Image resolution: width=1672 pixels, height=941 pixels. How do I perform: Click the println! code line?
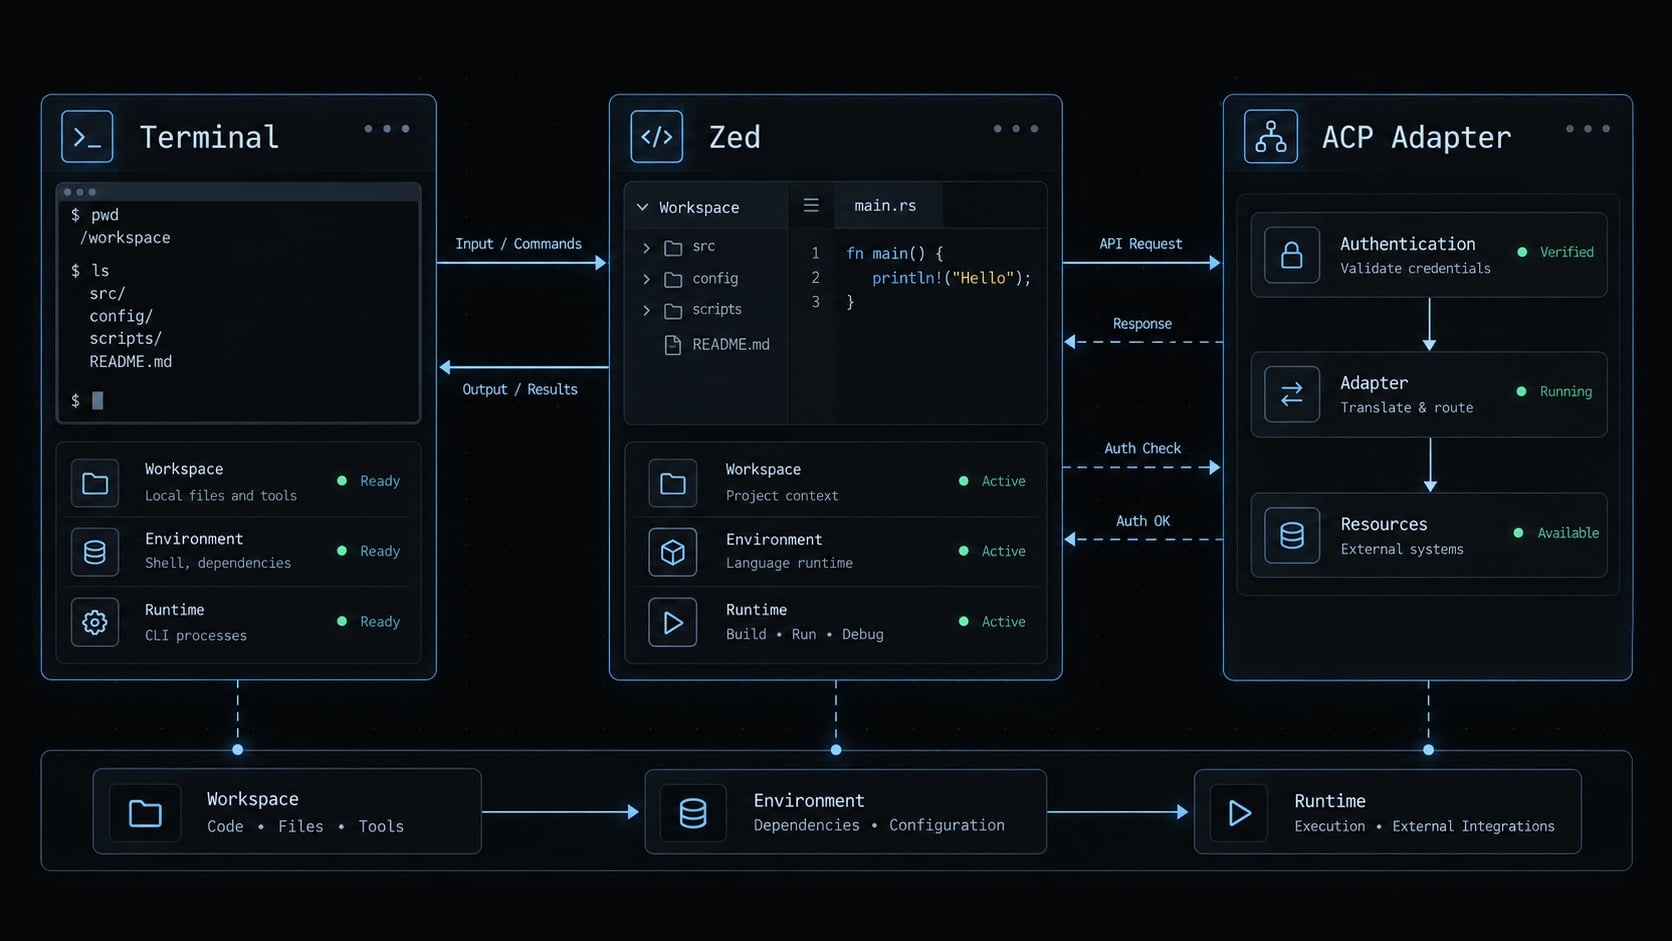951,278
